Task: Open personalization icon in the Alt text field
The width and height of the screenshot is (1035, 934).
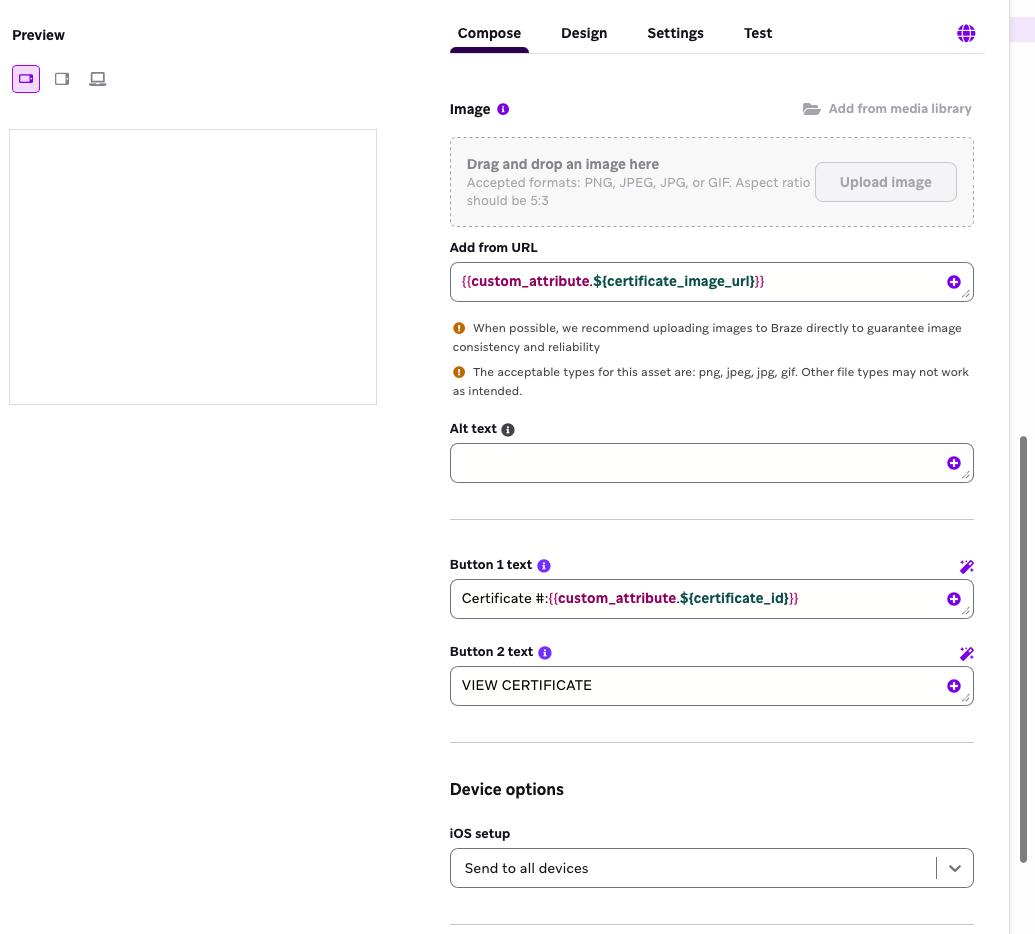Action: [954, 462]
